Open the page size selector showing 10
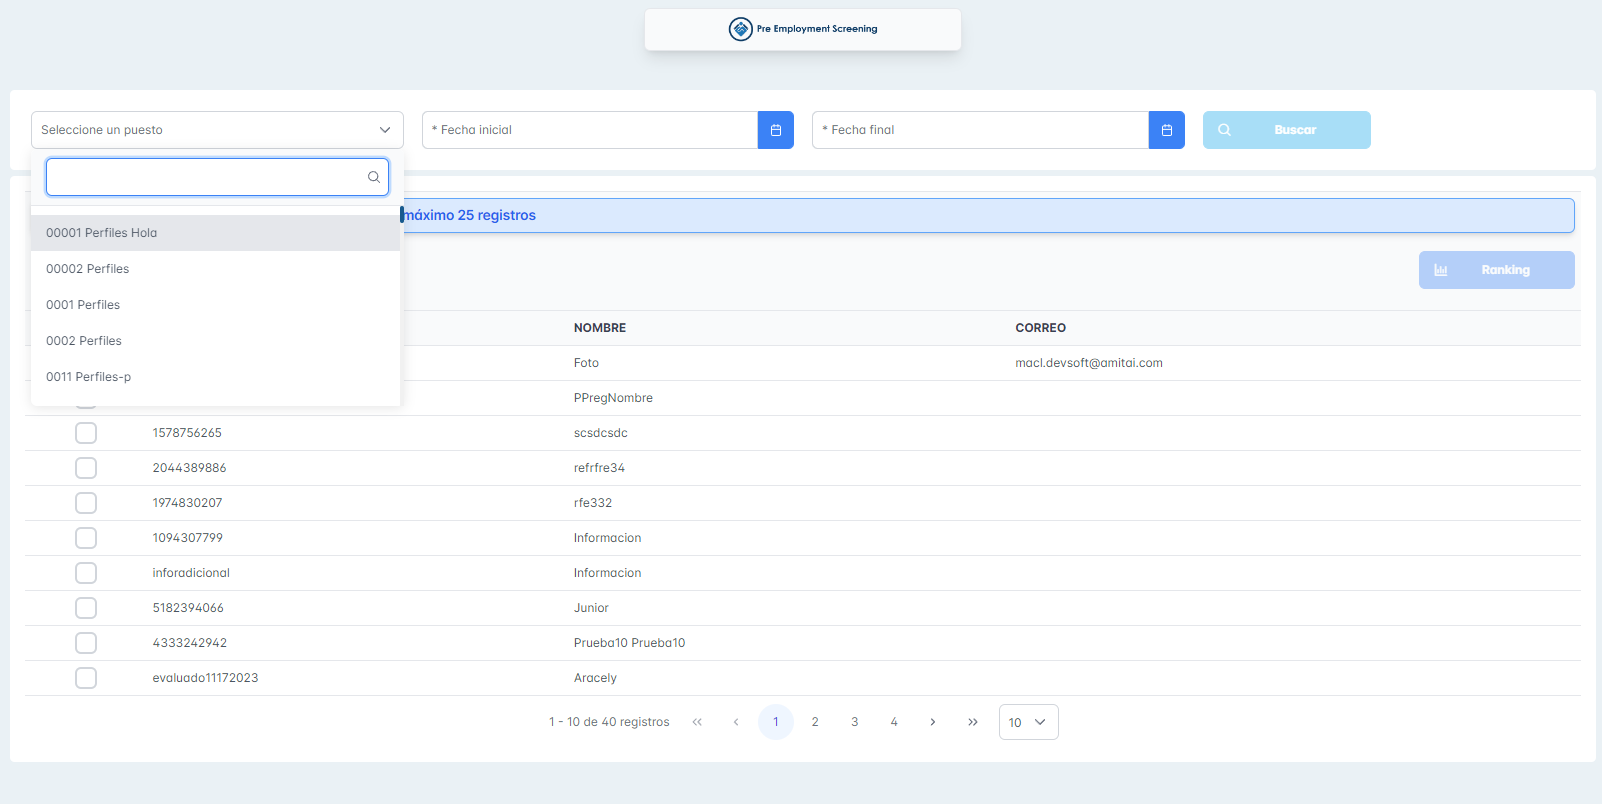1602x804 pixels. [x=1028, y=722]
